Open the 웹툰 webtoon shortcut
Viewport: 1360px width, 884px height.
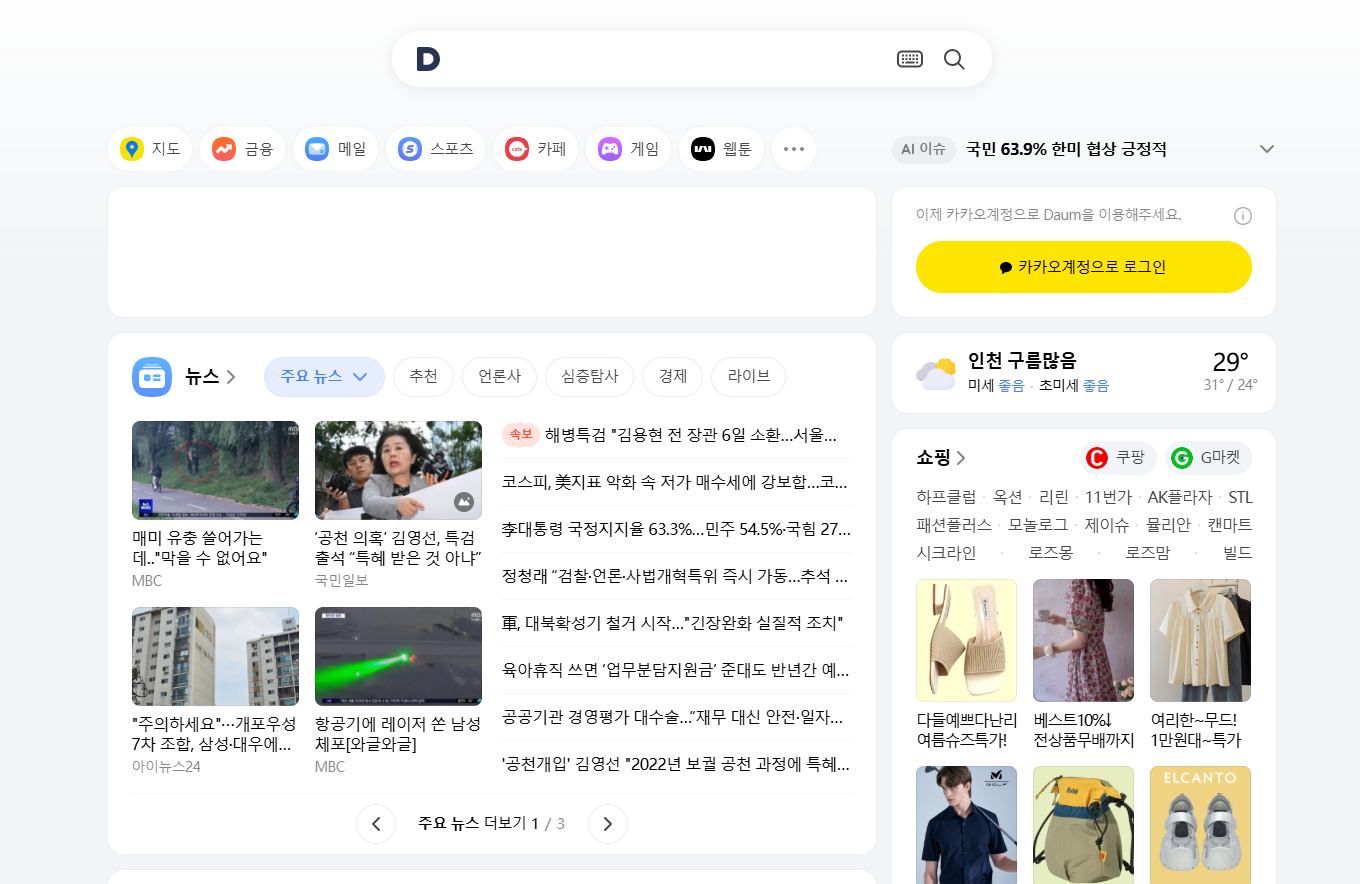[721, 149]
